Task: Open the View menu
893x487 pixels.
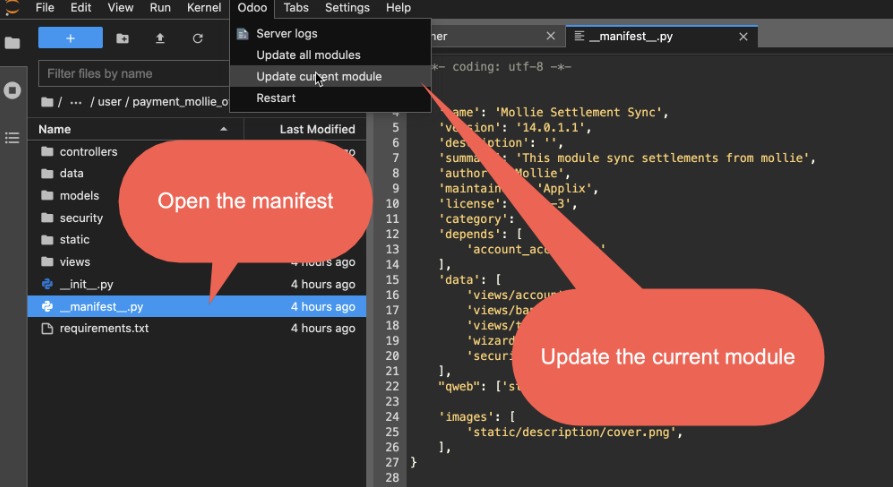Action: pos(120,7)
